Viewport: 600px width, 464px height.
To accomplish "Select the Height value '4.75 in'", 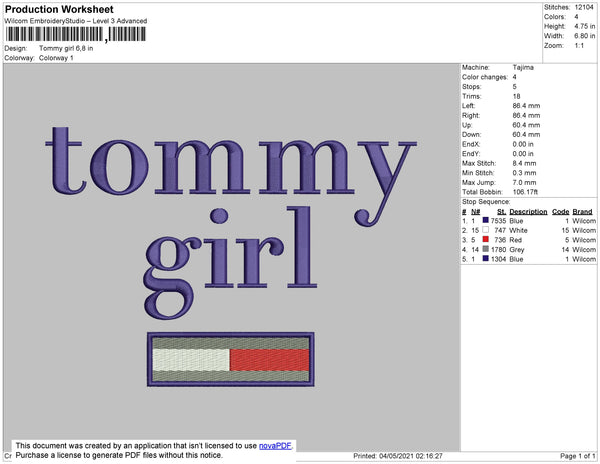I will (585, 26).
